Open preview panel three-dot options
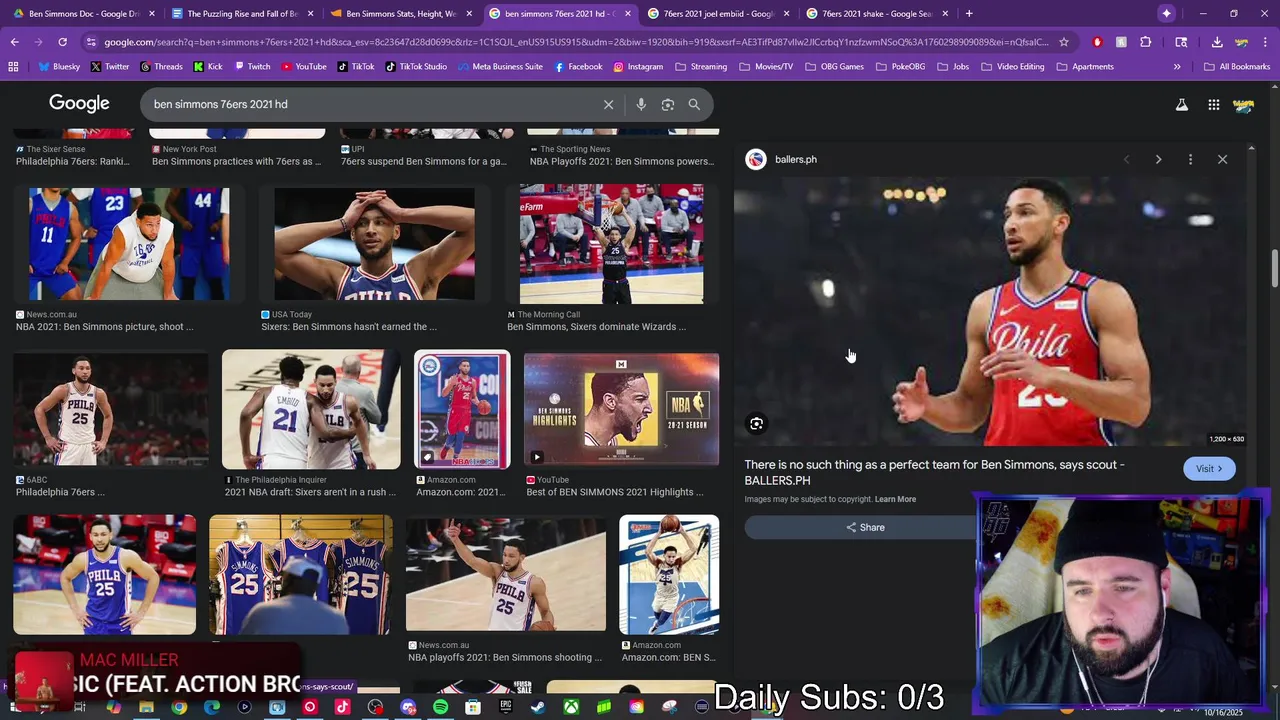This screenshot has width=1280, height=720. click(1190, 159)
